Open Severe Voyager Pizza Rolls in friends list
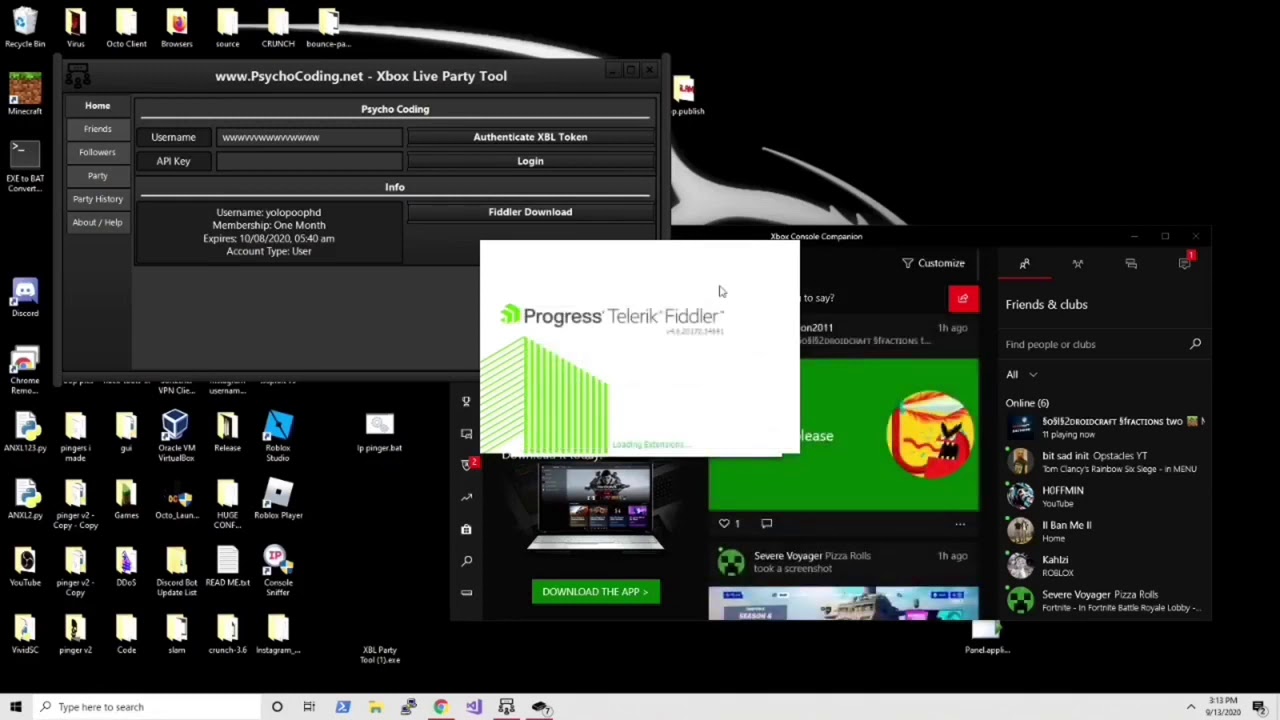Image resolution: width=1280 pixels, height=720 pixels. (x=1105, y=600)
